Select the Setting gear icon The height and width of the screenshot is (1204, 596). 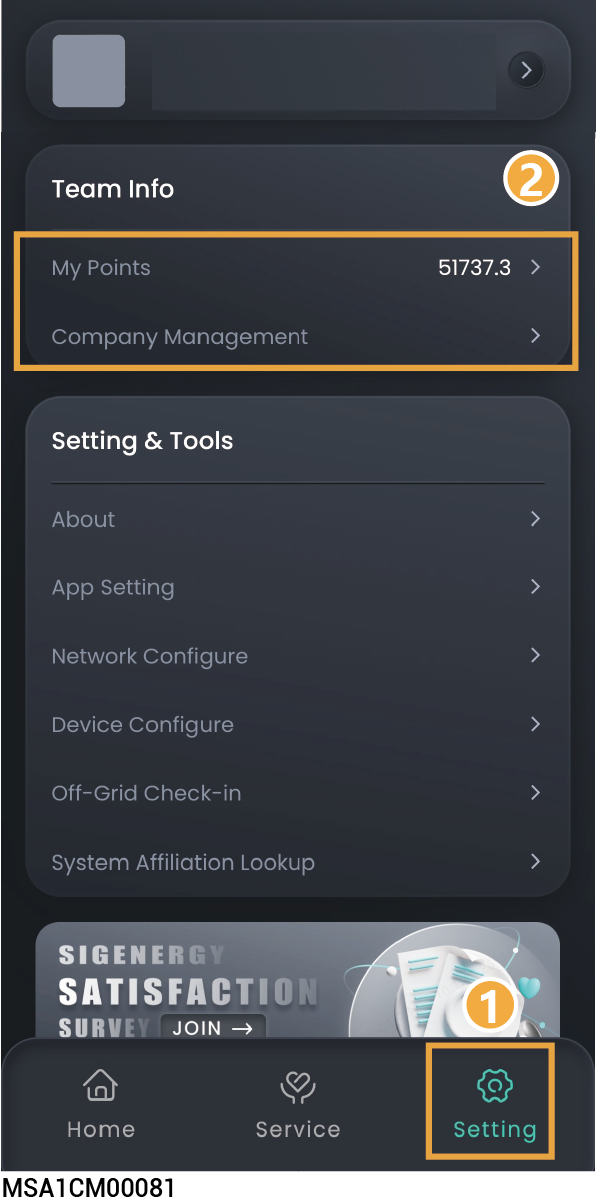click(x=495, y=1086)
